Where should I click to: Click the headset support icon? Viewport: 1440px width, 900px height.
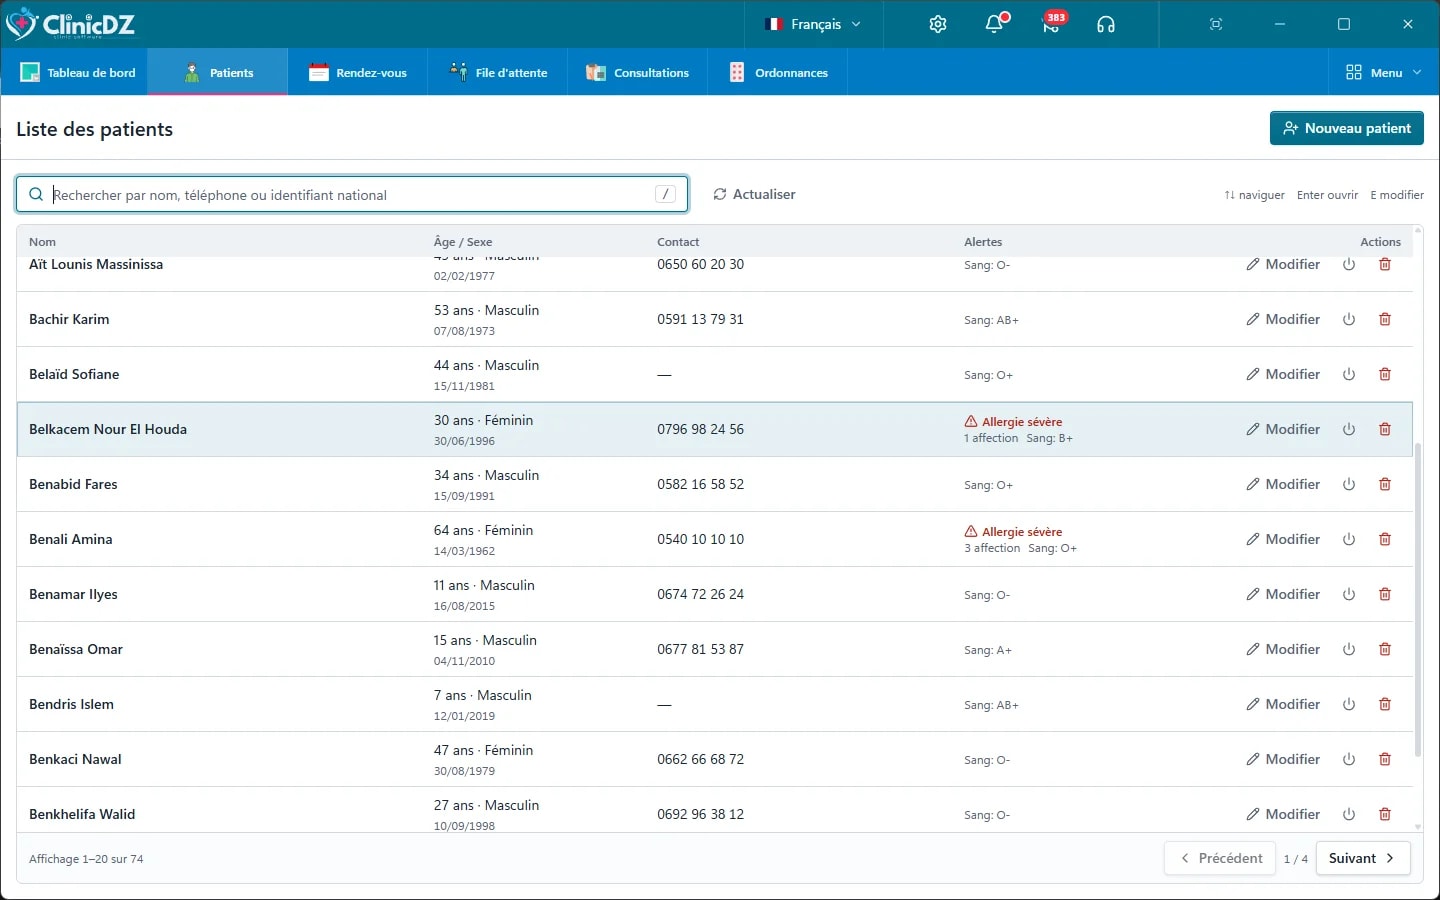1106,24
